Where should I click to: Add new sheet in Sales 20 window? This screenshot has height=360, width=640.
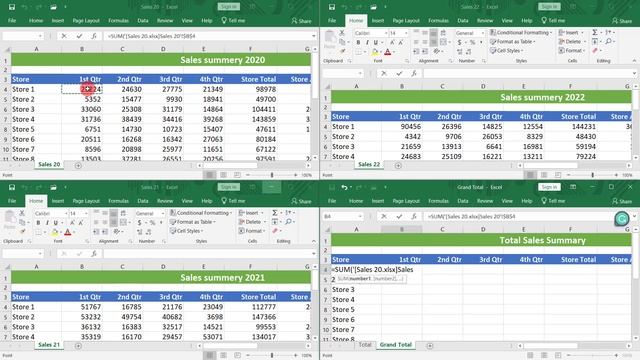point(78,165)
